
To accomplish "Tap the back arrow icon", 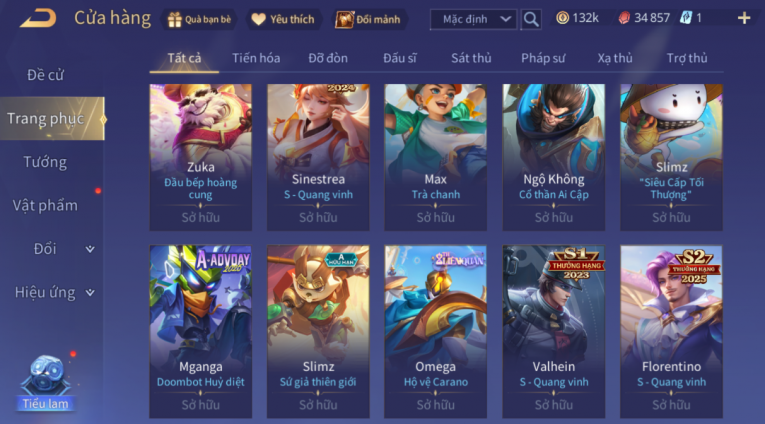I will (x=38, y=19).
